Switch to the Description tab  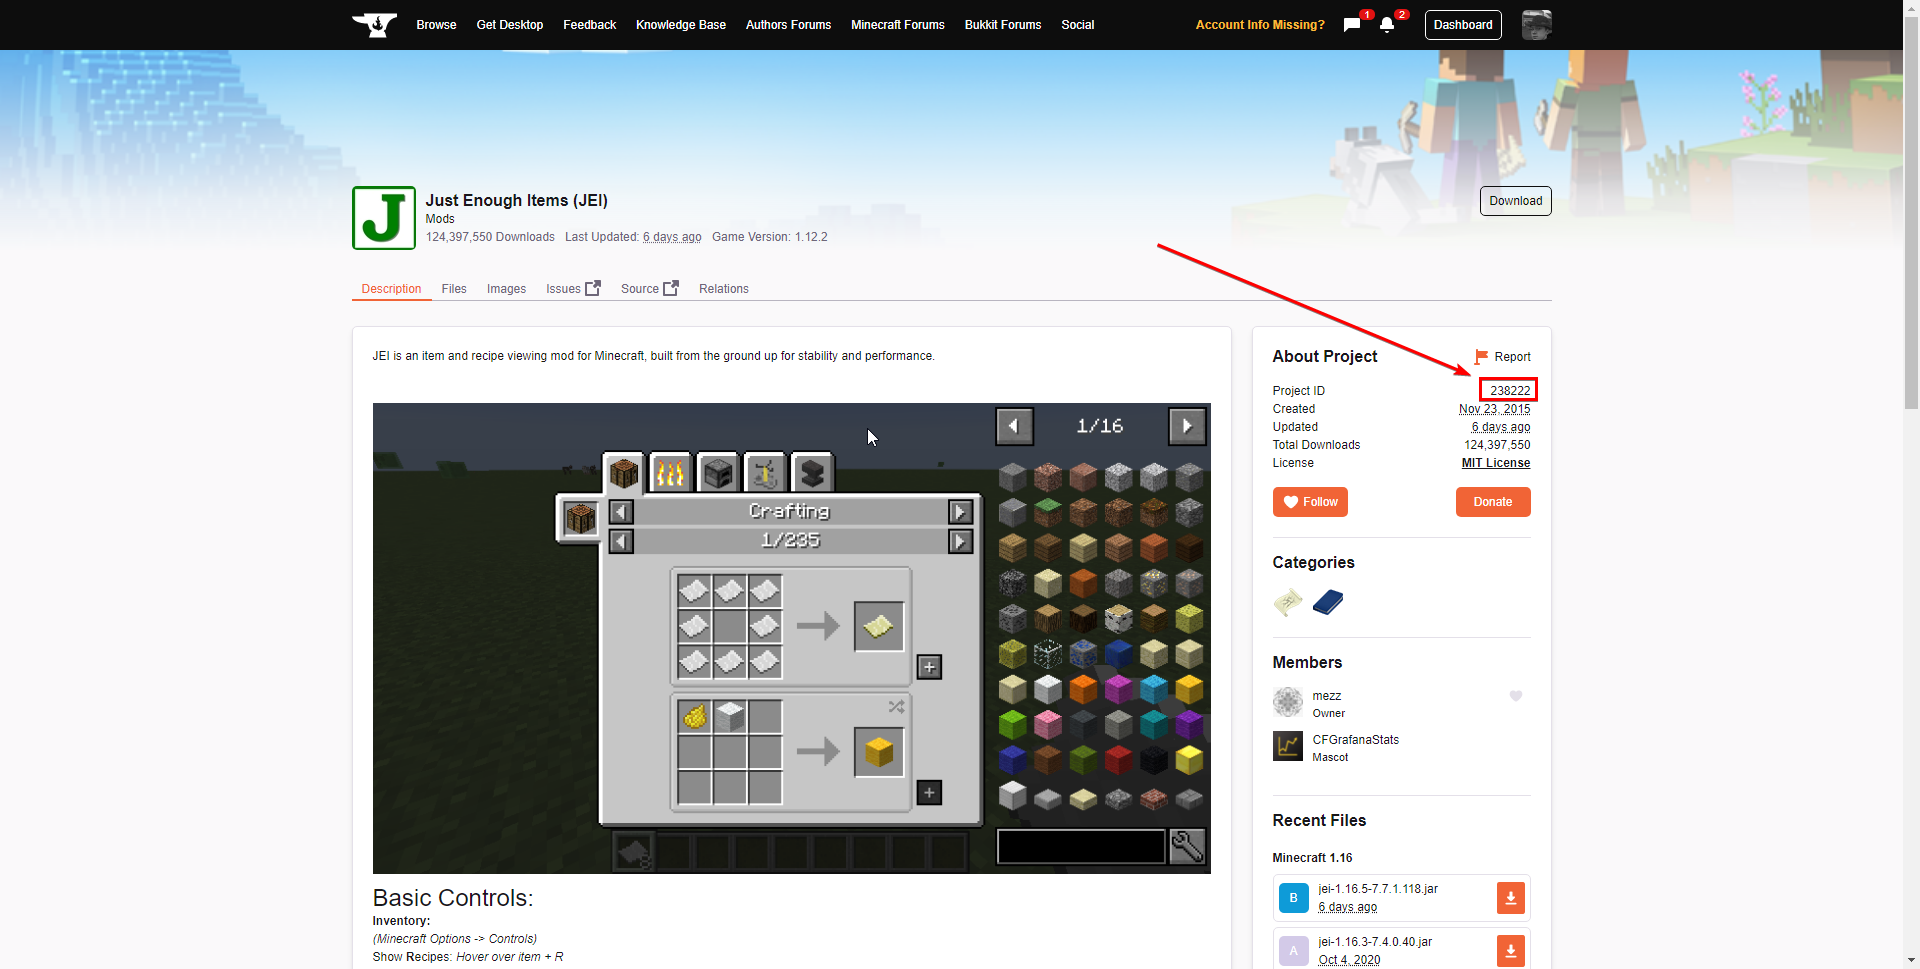click(x=391, y=289)
